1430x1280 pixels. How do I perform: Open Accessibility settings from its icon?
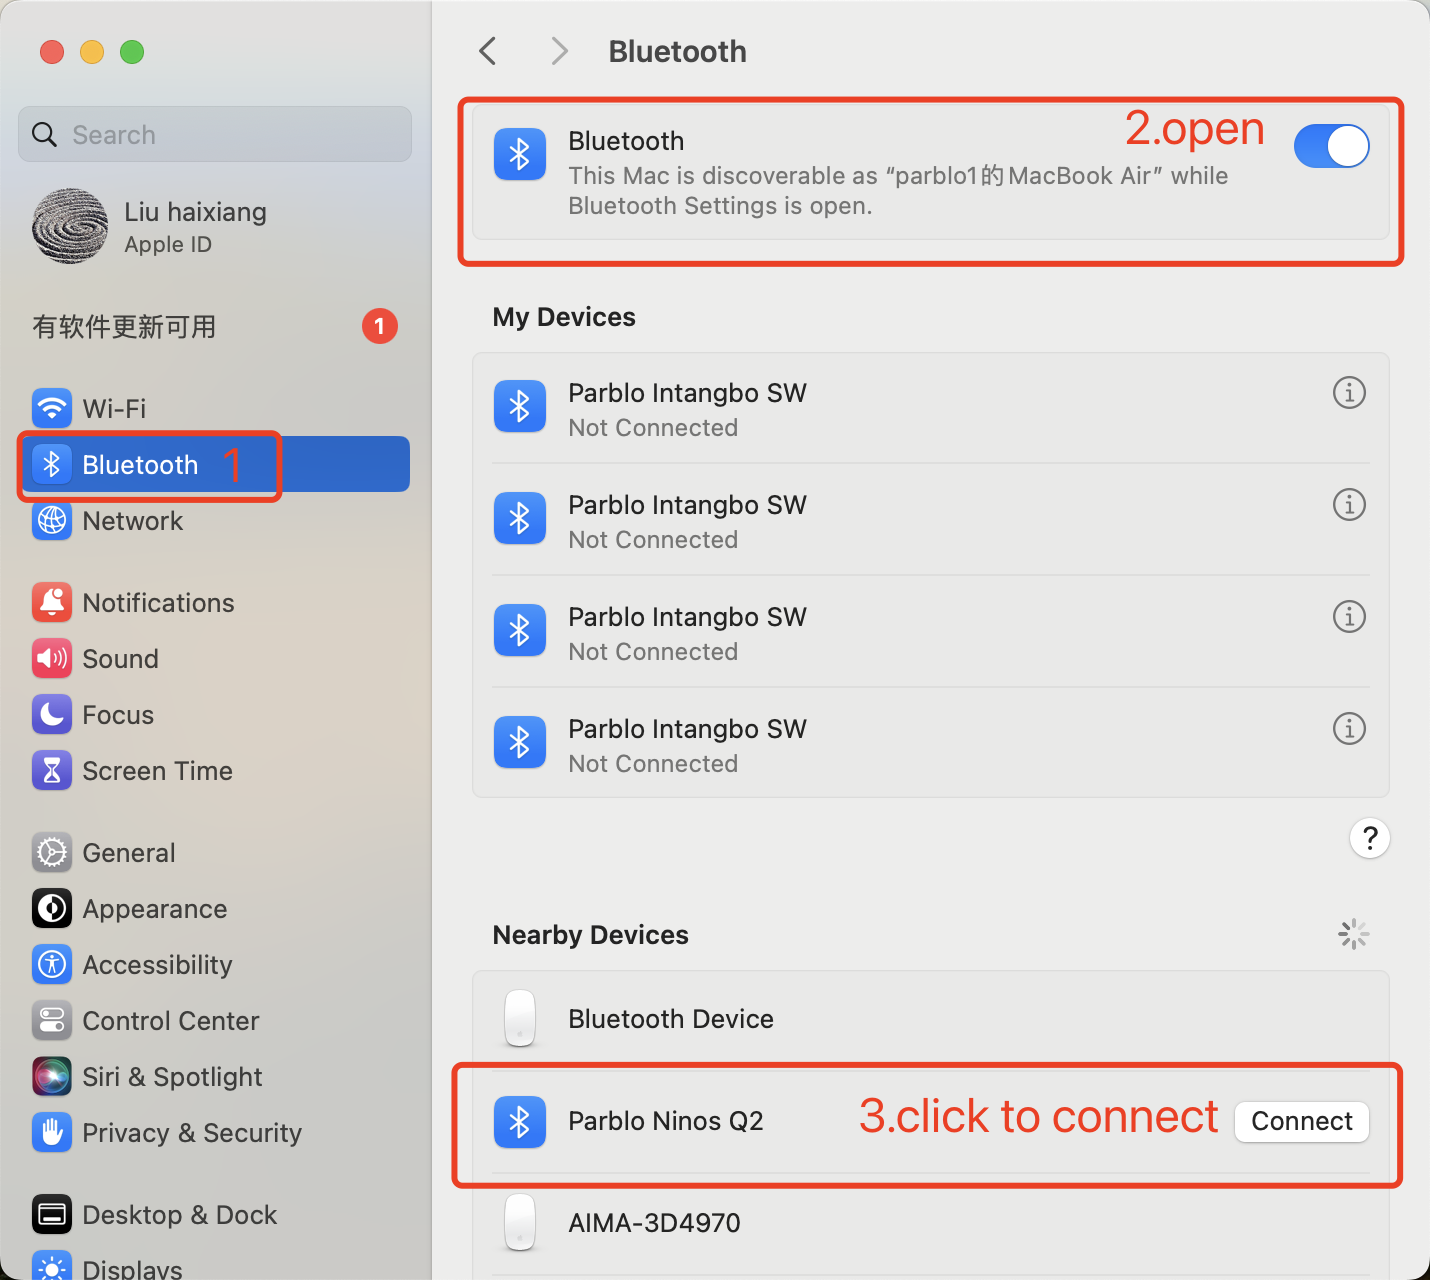pyautogui.click(x=52, y=964)
